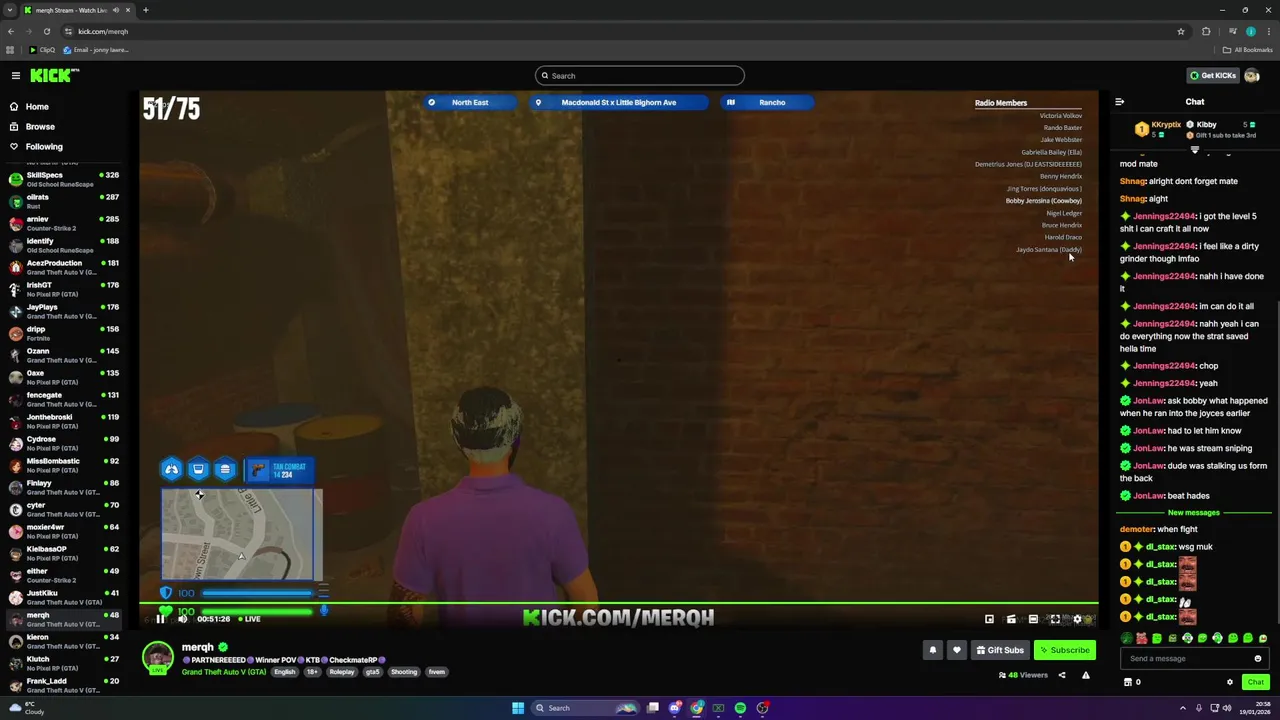Select the Roleplay tag
This screenshot has height=720, width=1280.
[342, 672]
